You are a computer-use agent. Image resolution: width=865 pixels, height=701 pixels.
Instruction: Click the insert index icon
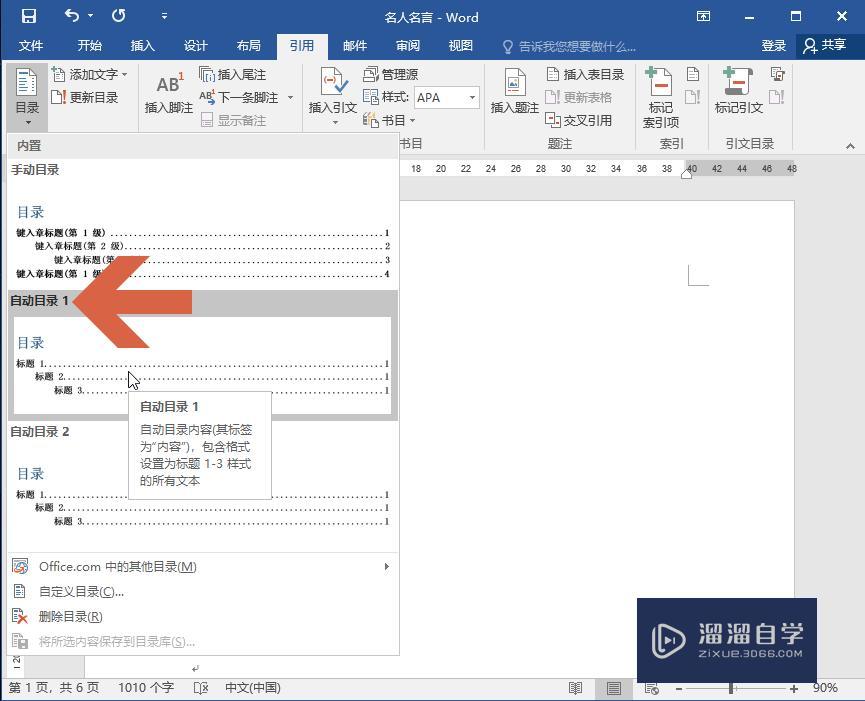click(x=693, y=74)
